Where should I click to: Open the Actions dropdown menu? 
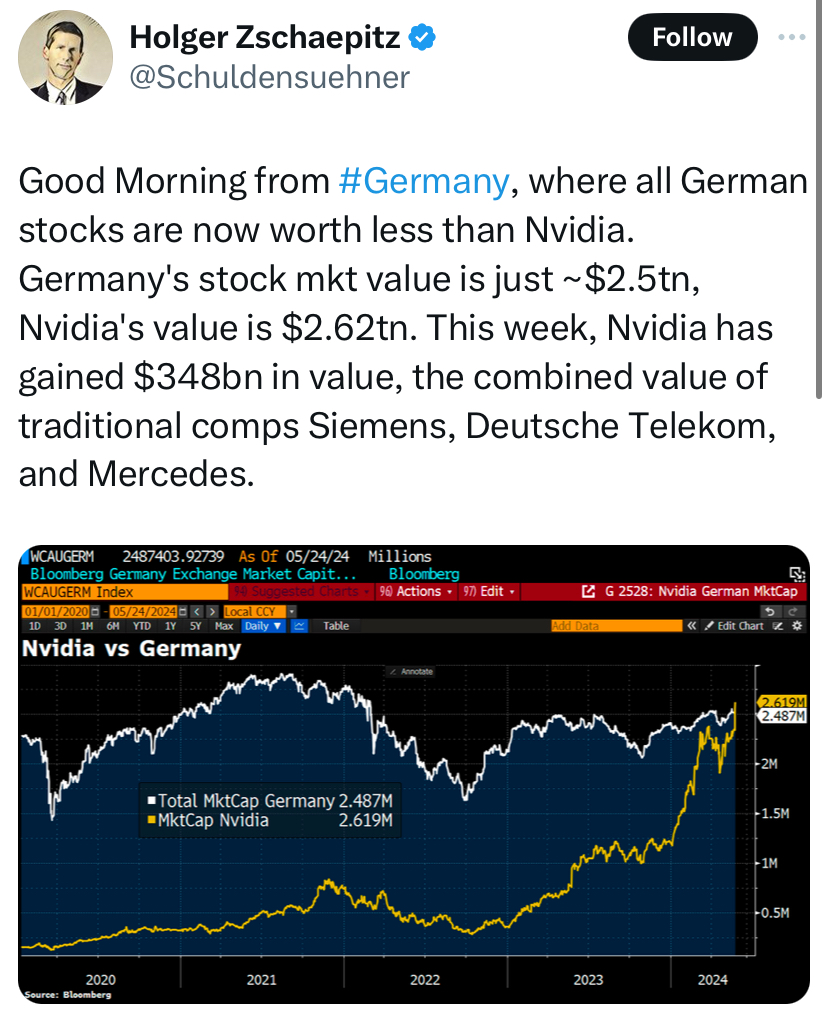[419, 592]
